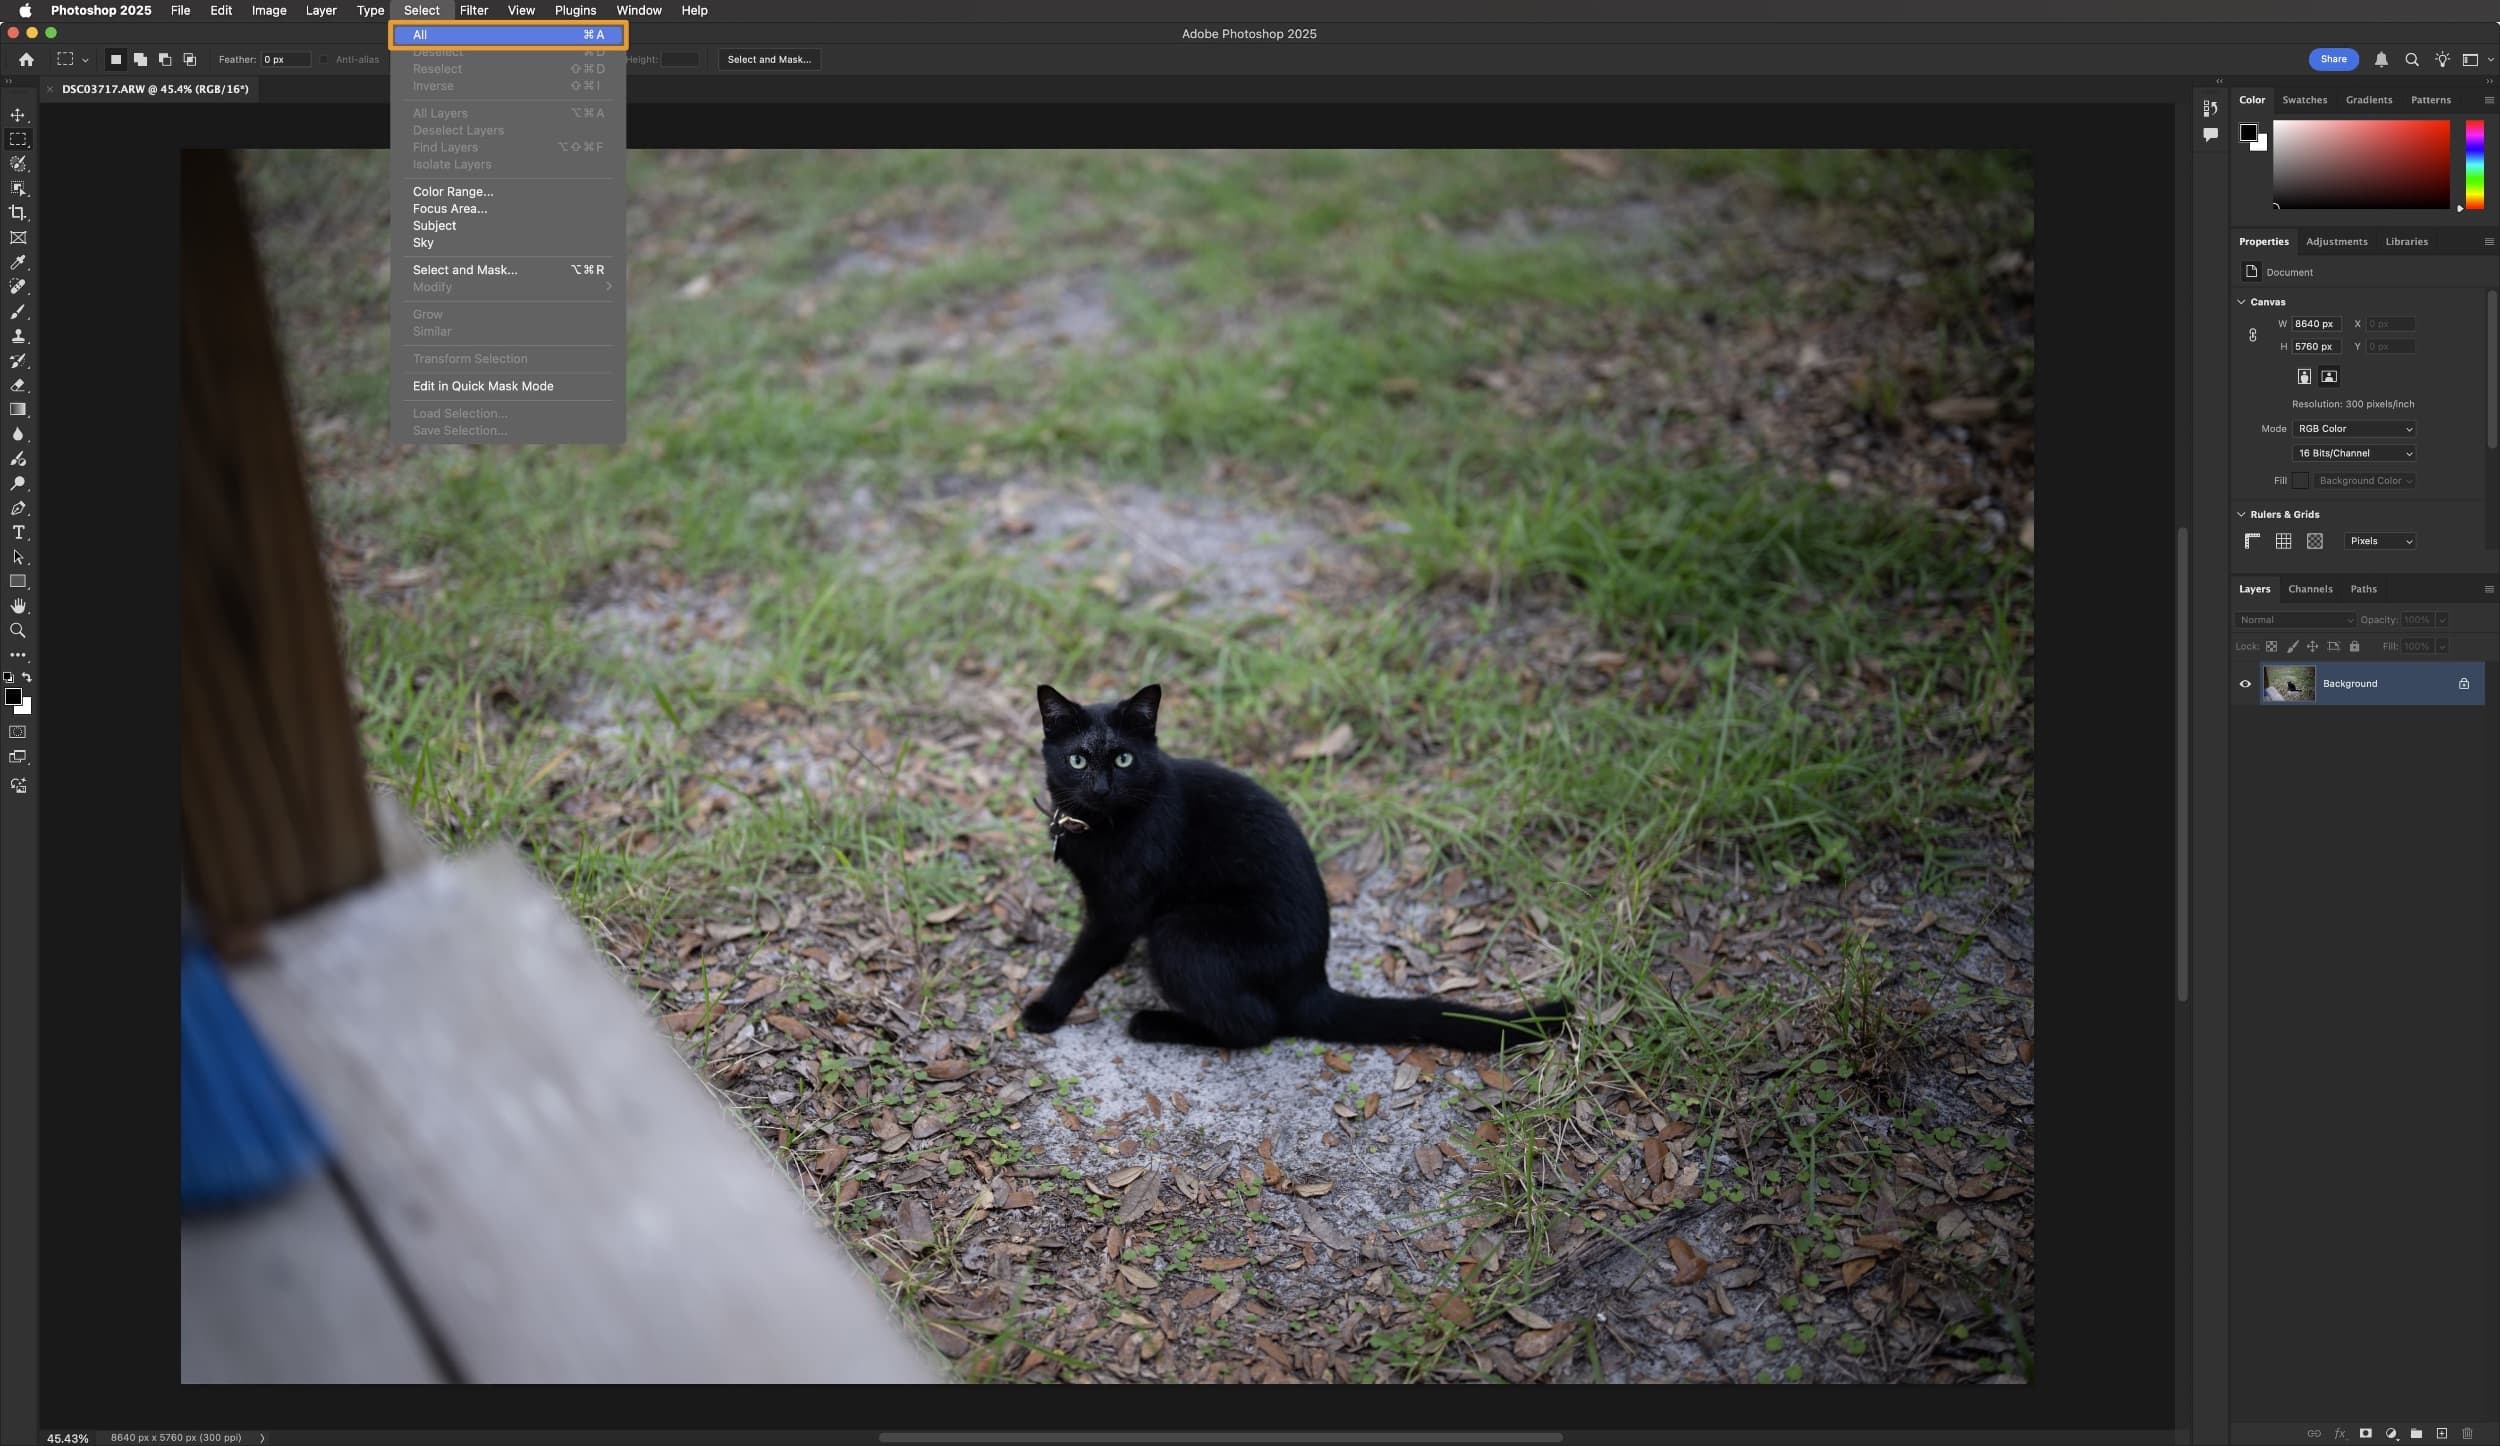This screenshot has height=1446, width=2500.
Task: Switch to the Channels tab
Action: tap(2310, 589)
